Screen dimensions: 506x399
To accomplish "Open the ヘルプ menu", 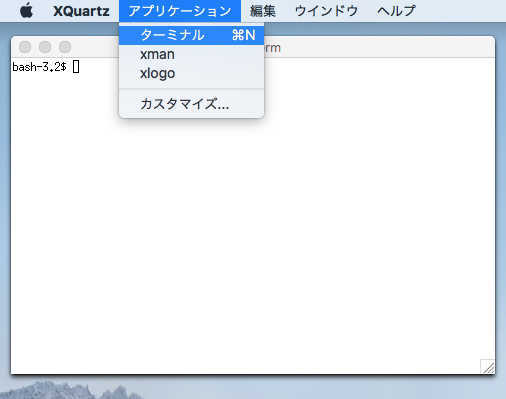I will click(396, 11).
